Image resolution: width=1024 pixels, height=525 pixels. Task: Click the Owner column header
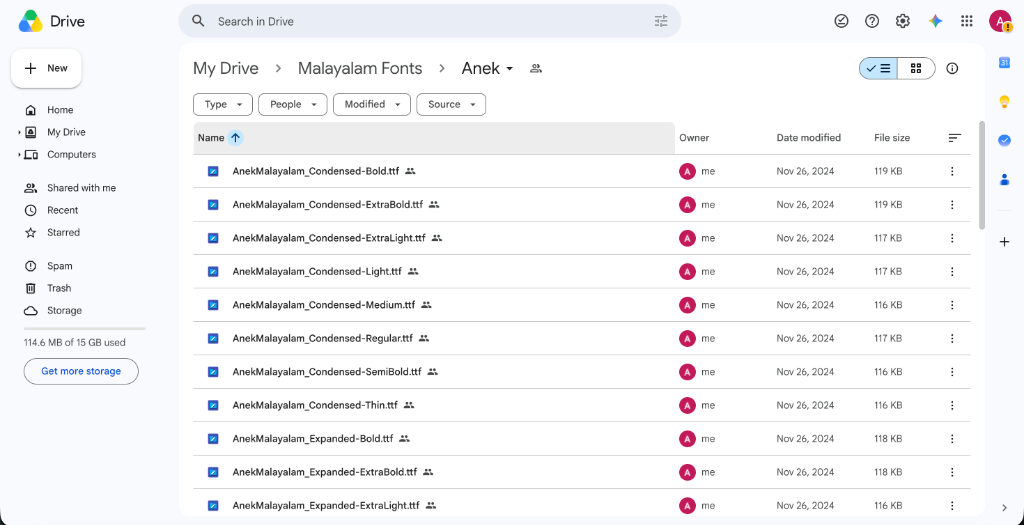point(694,138)
